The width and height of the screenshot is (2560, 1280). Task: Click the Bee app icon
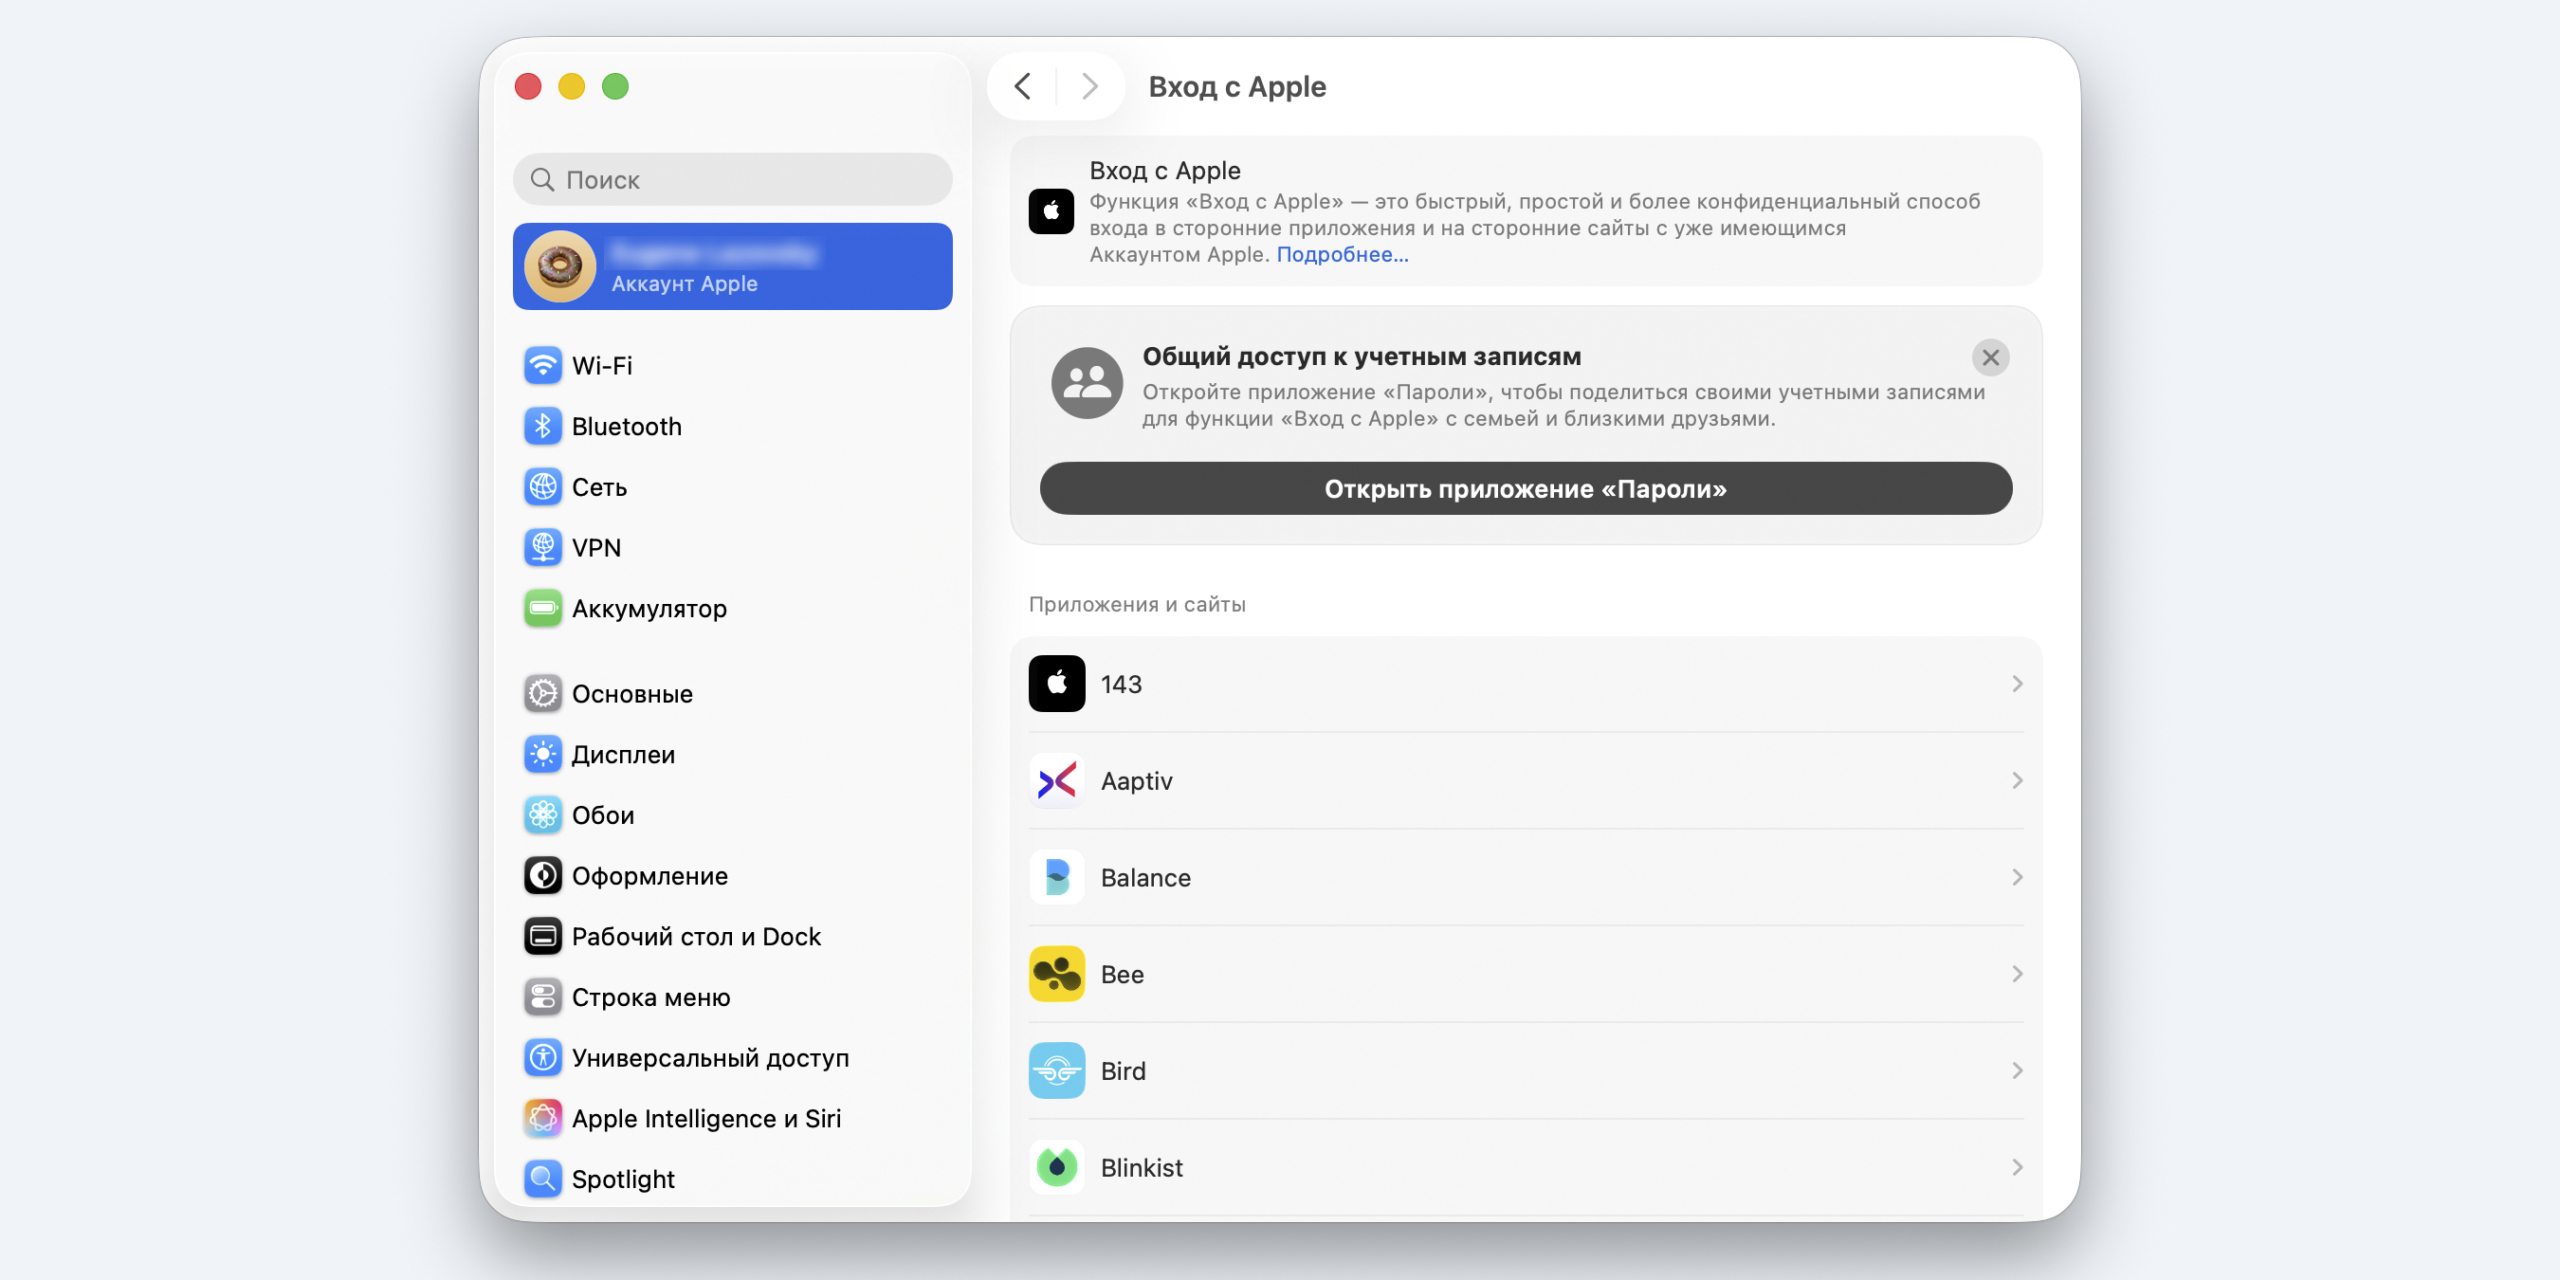(1057, 974)
